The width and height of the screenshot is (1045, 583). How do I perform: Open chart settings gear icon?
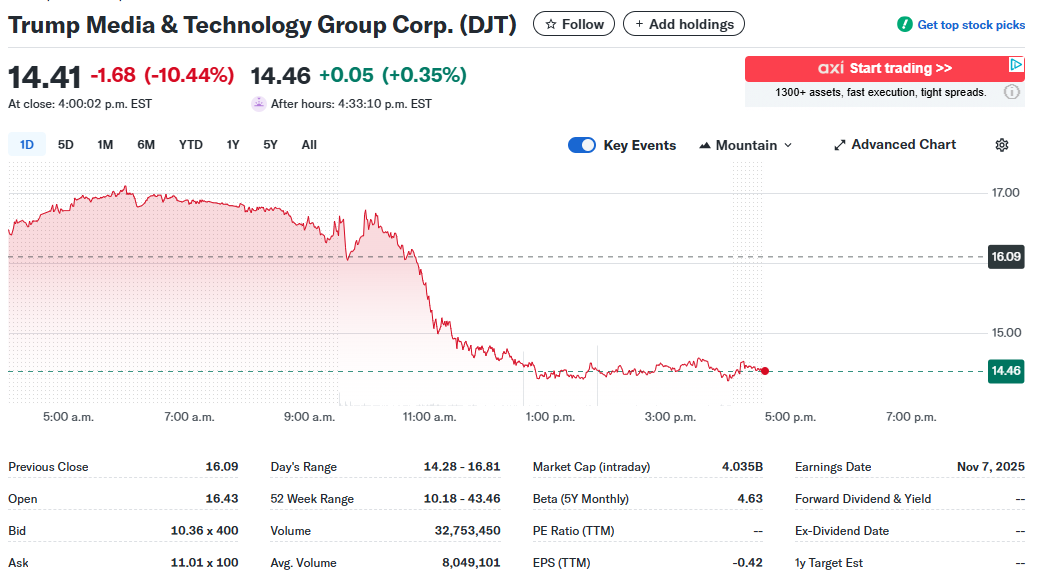tap(1001, 145)
